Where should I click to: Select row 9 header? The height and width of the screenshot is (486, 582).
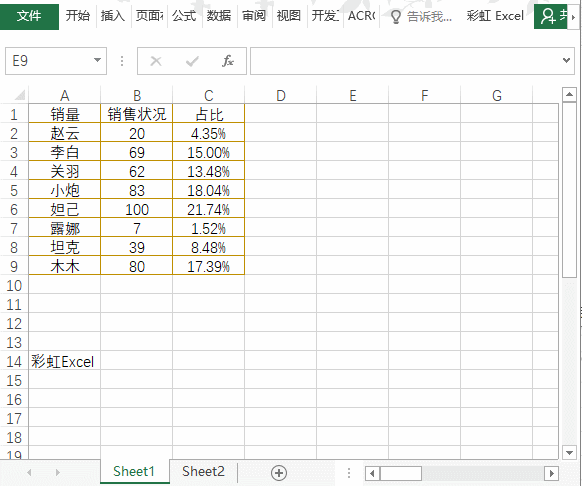[x=14, y=266]
